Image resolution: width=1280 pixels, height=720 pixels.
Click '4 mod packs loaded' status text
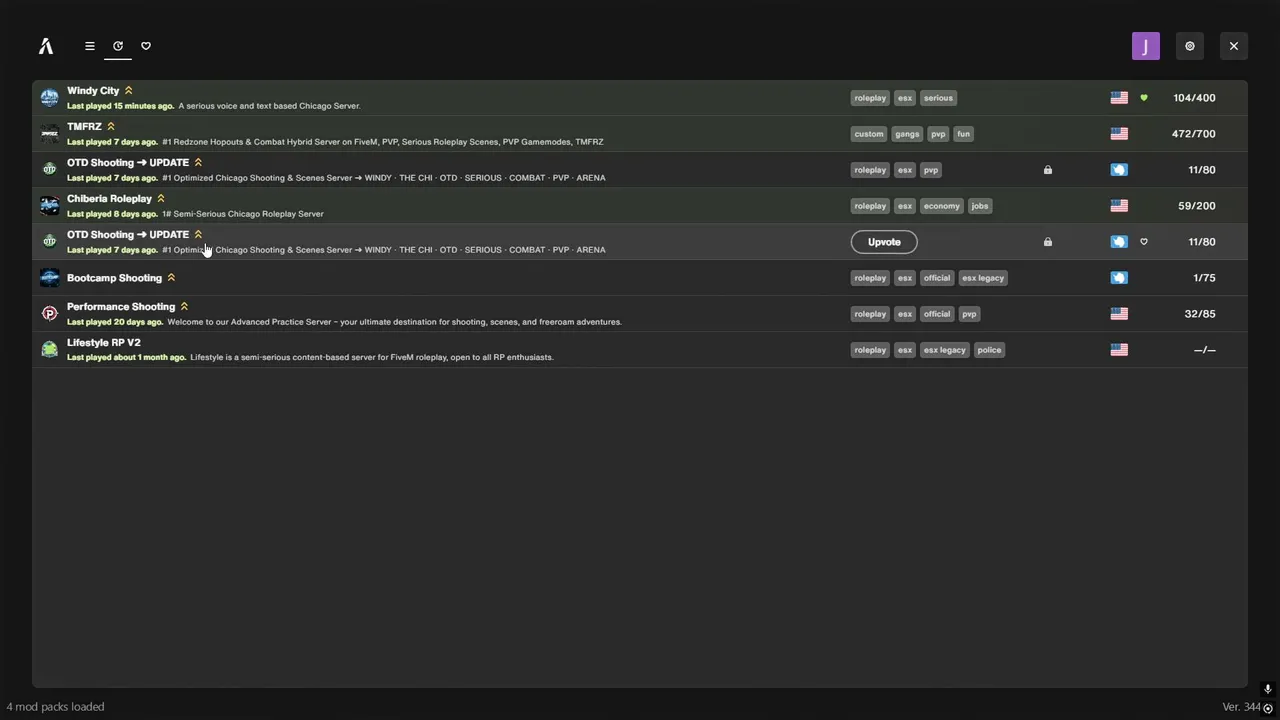(56, 707)
